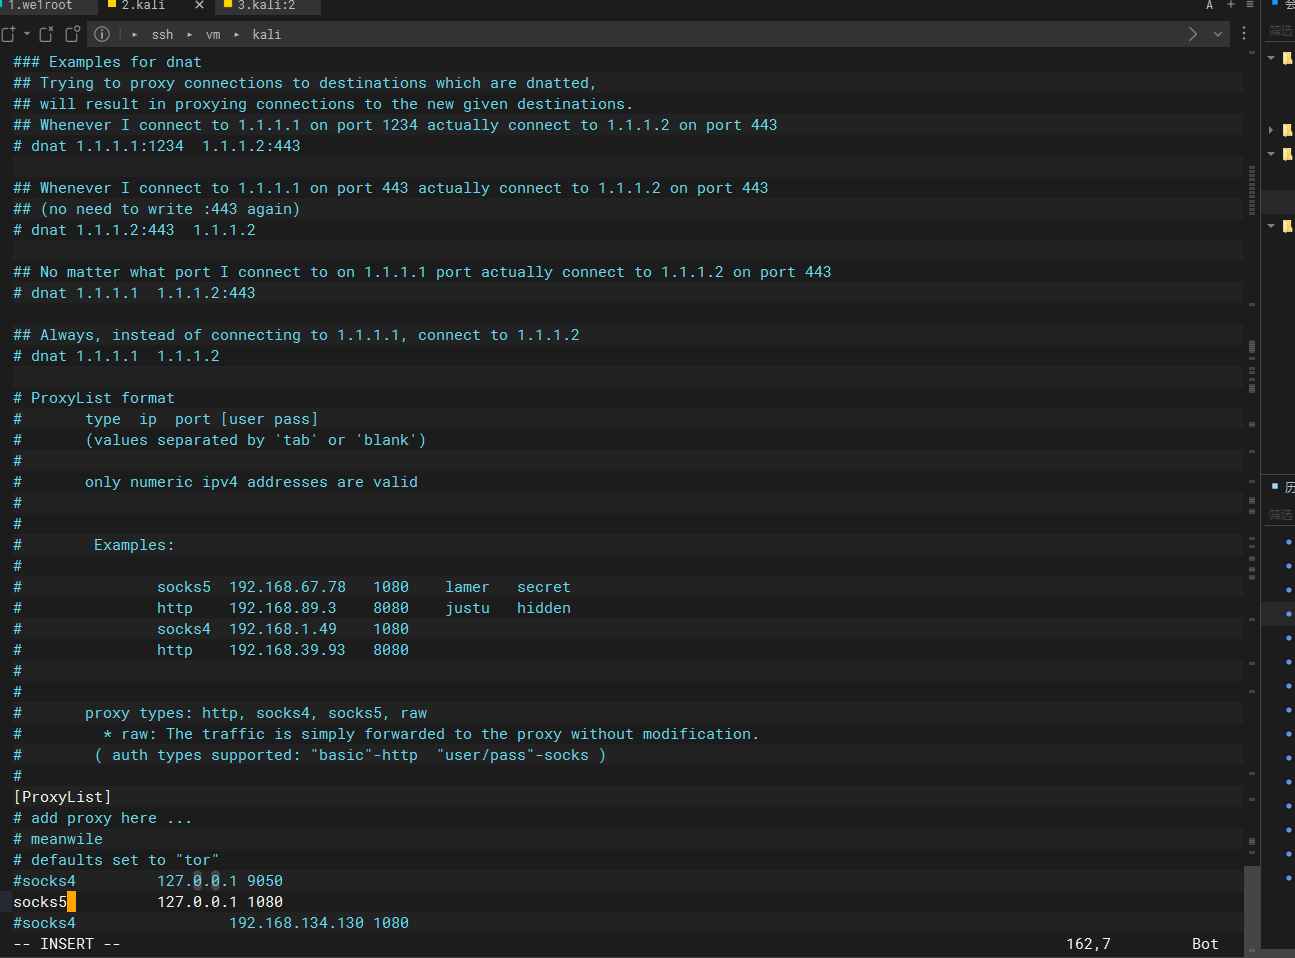The height and width of the screenshot is (958, 1295).
Task: Place cursor on the '[ProxyList]' line
Action: [x=62, y=797]
